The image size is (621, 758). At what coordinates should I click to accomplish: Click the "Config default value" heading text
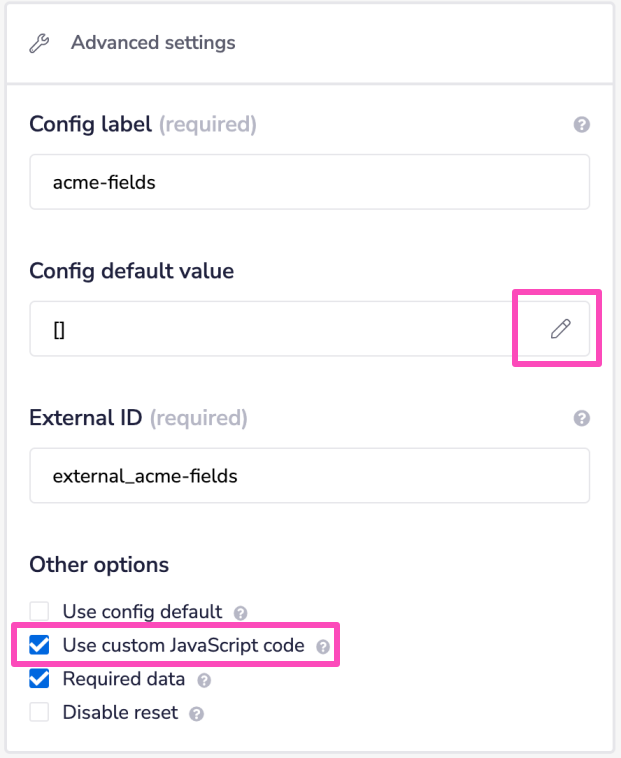tap(132, 270)
